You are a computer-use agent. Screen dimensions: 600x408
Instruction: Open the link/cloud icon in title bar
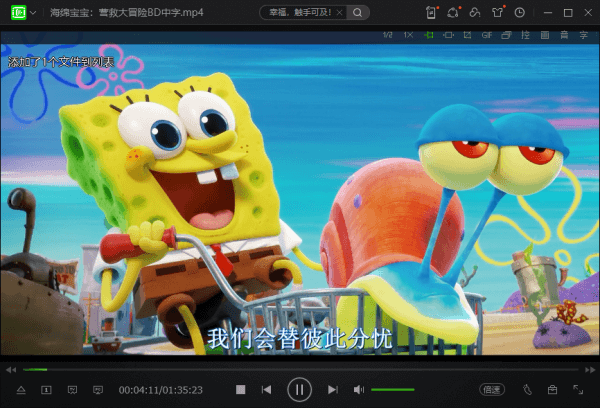pos(475,12)
